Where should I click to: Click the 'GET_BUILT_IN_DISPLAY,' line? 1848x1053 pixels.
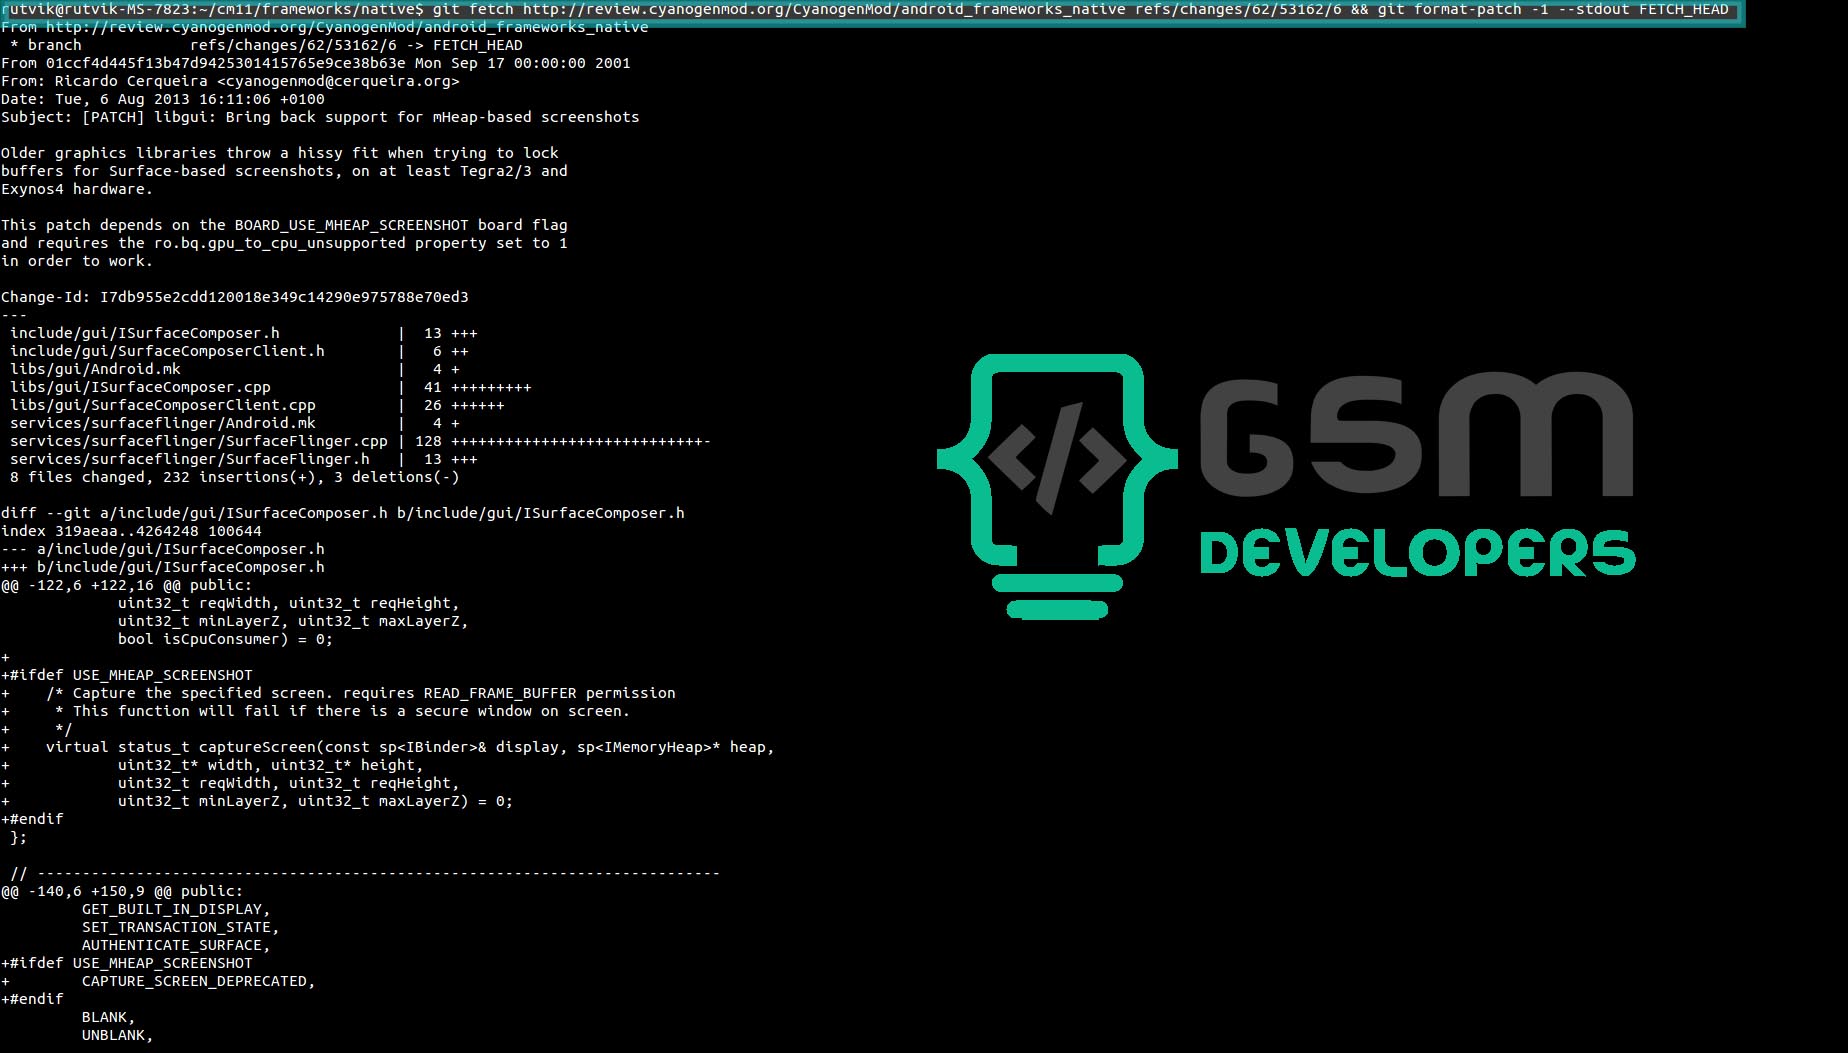176,909
